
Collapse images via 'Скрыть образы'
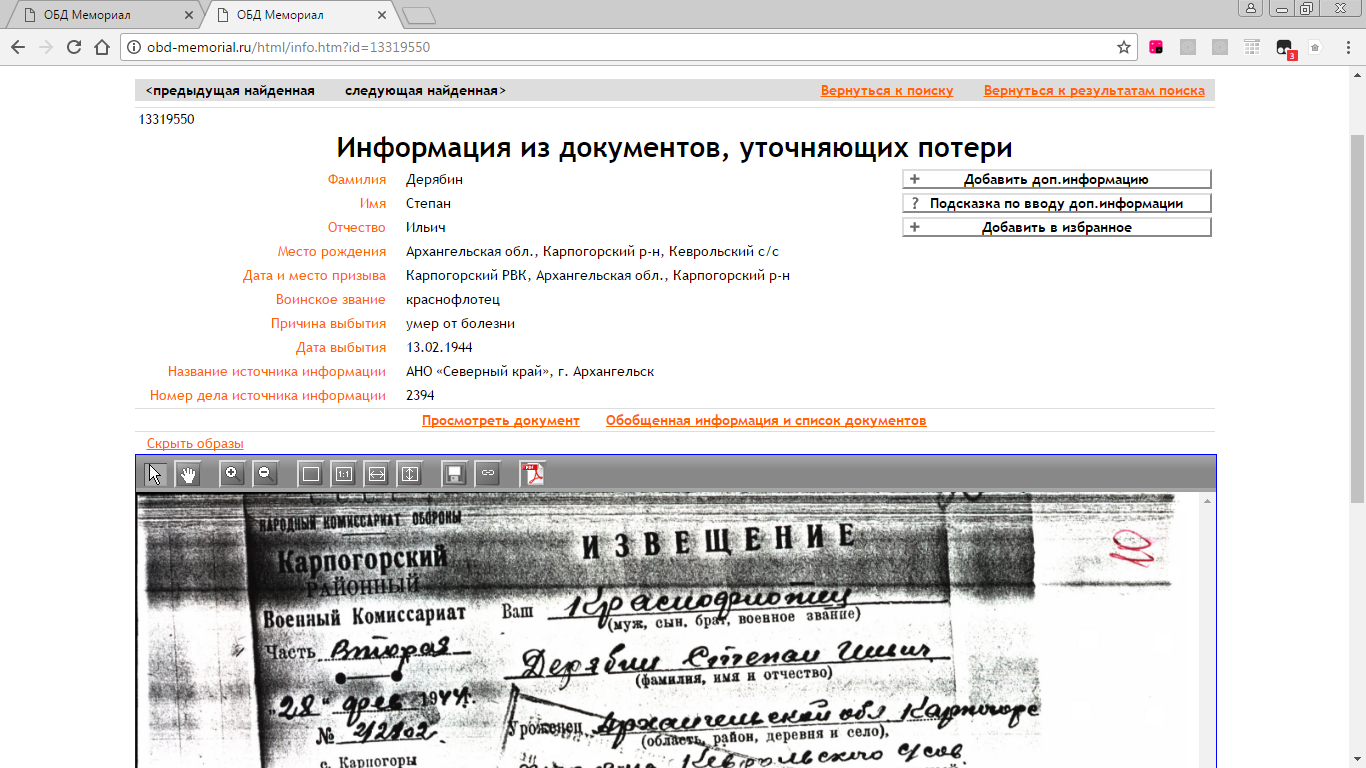[x=195, y=444]
